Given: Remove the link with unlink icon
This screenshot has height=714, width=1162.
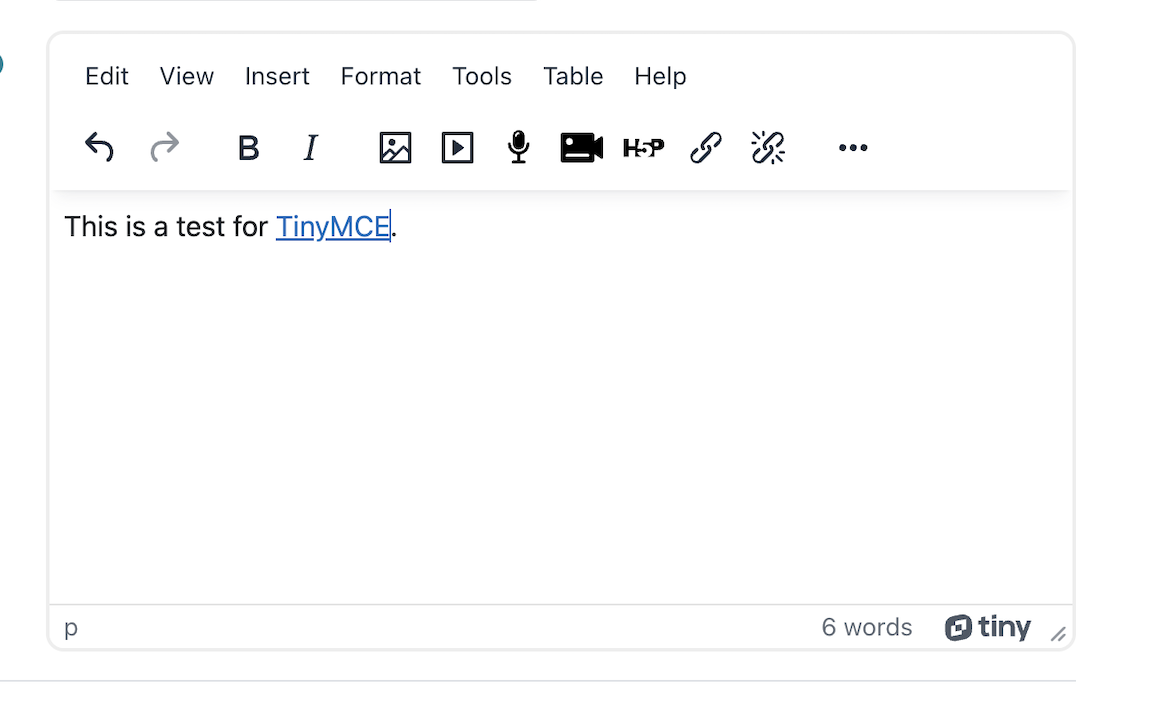Looking at the screenshot, I should tap(768, 147).
